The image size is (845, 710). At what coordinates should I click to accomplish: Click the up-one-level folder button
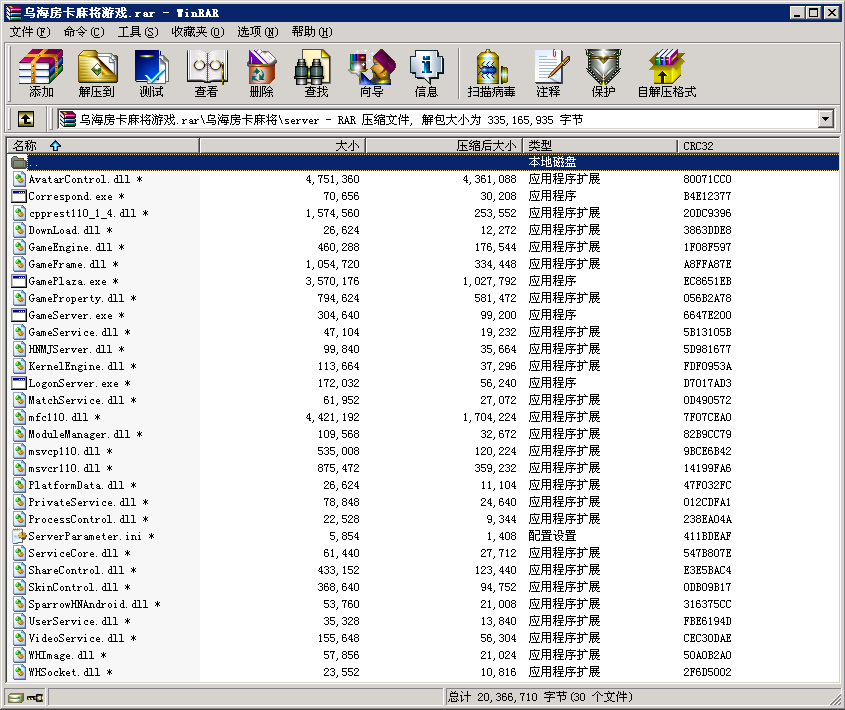(x=26, y=119)
